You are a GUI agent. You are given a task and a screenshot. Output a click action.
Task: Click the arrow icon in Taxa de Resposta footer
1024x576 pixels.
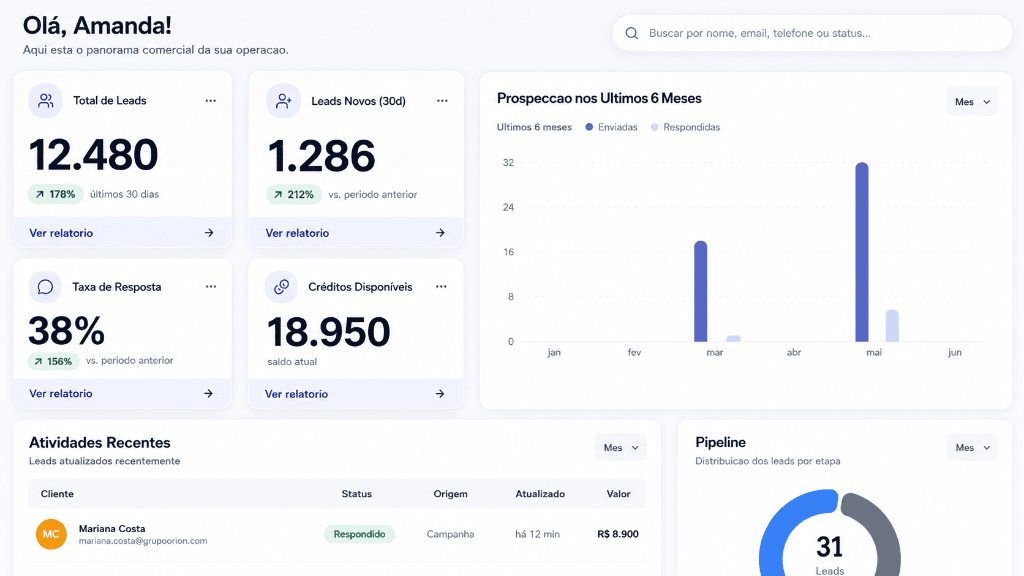click(x=208, y=394)
